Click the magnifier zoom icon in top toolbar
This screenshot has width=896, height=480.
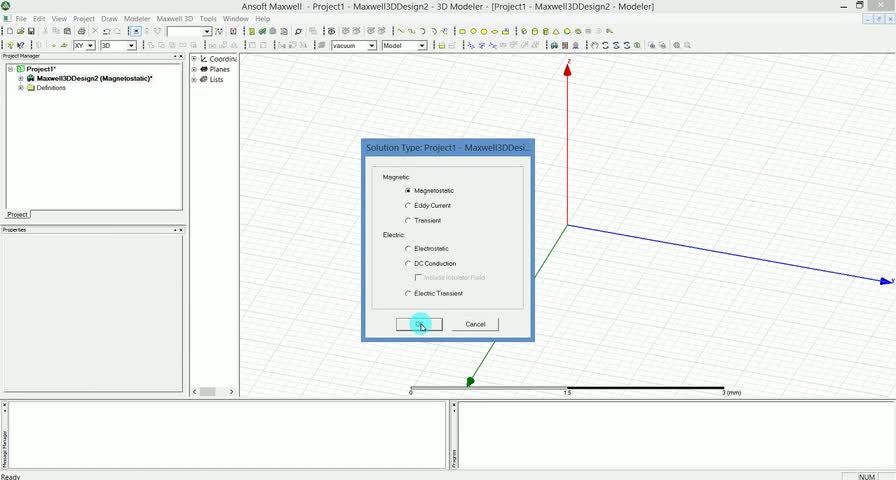(x=298, y=31)
